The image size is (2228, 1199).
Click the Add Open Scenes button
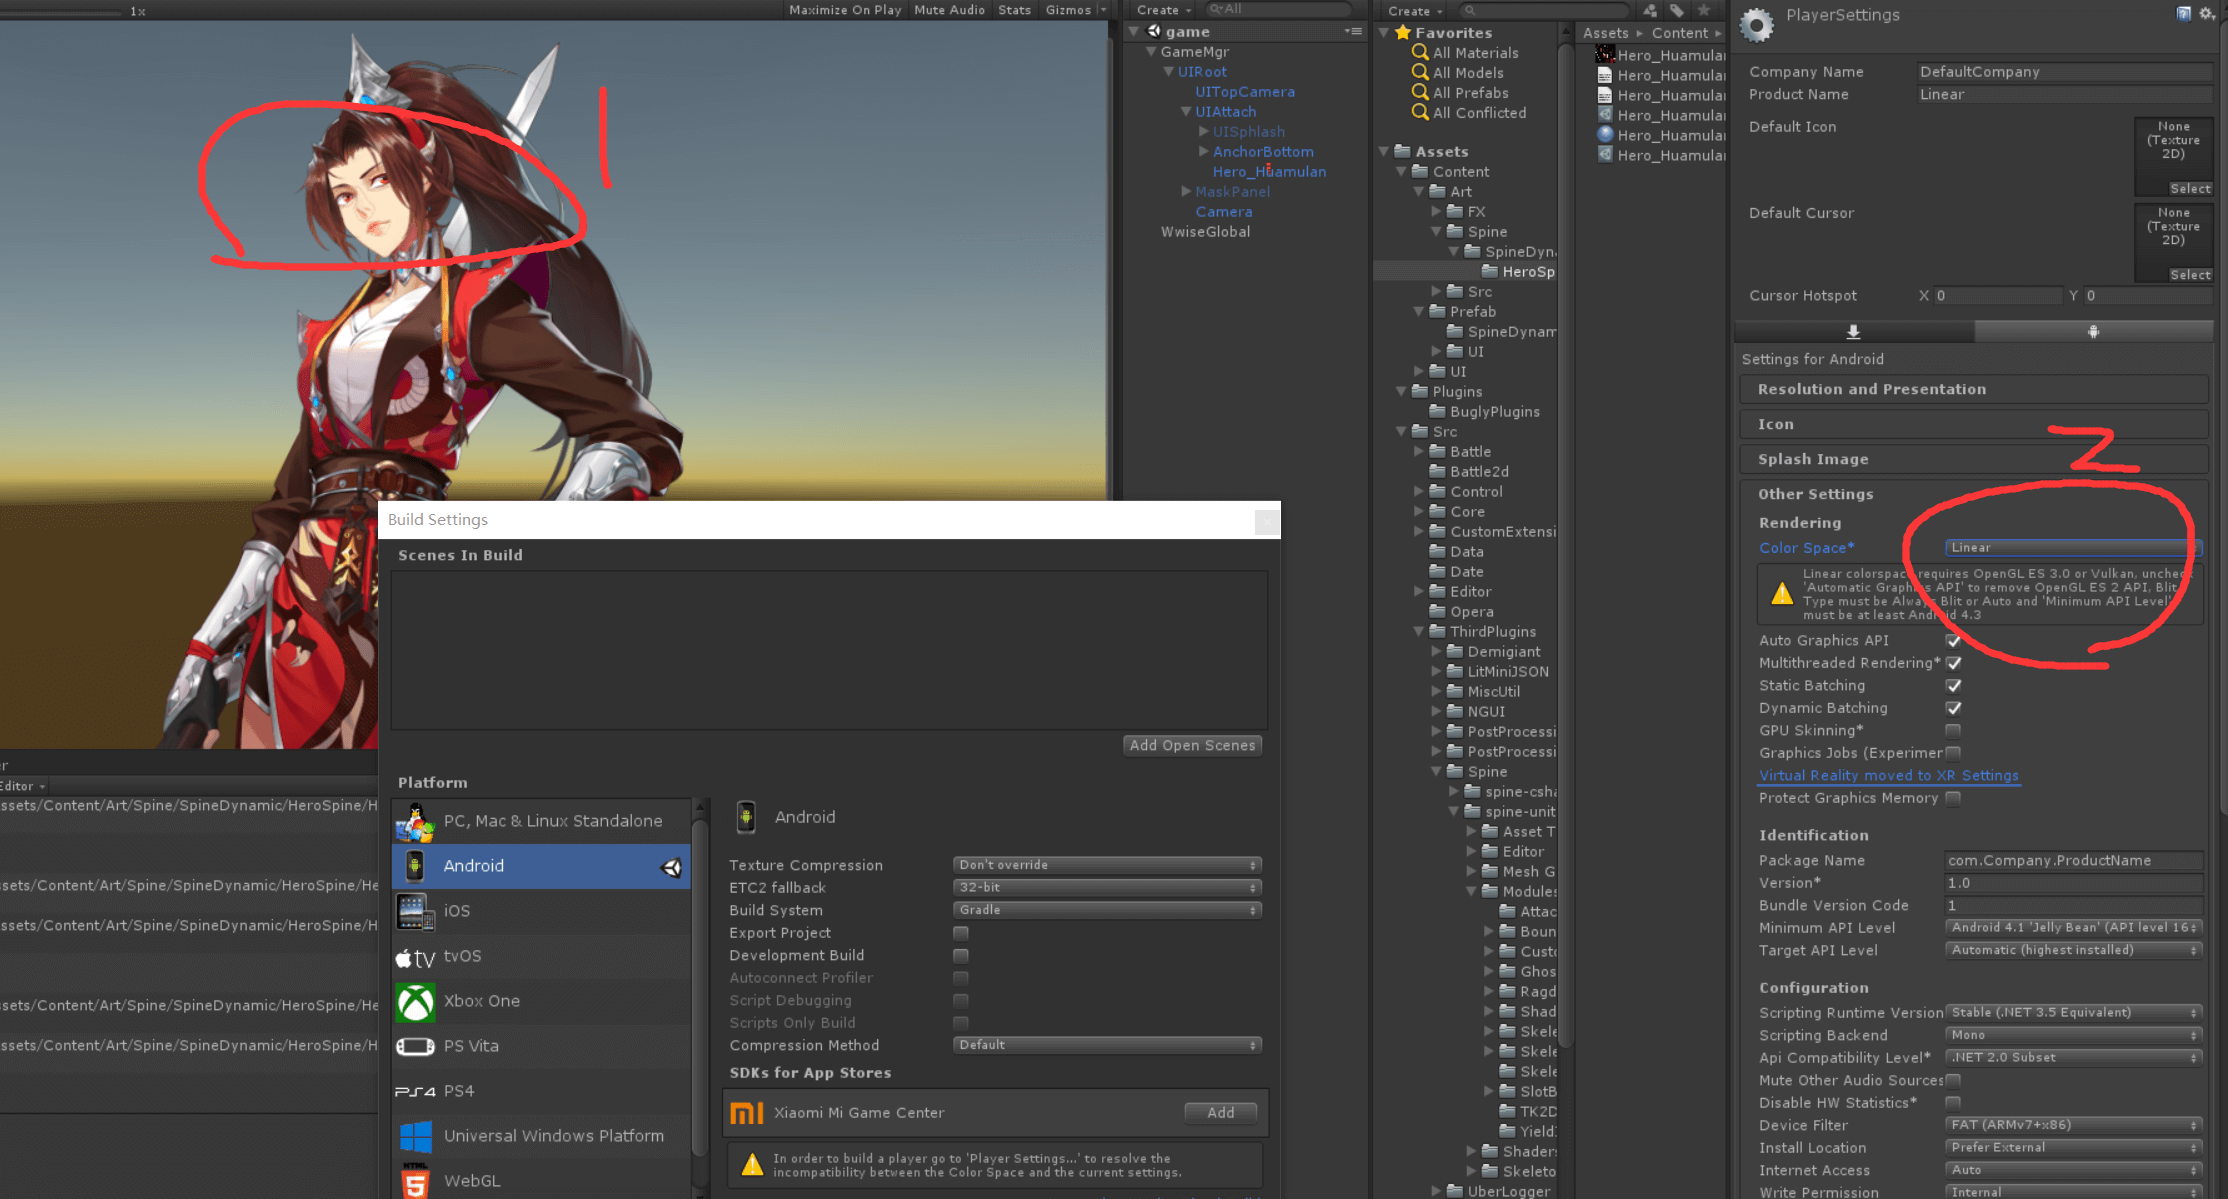point(1192,746)
